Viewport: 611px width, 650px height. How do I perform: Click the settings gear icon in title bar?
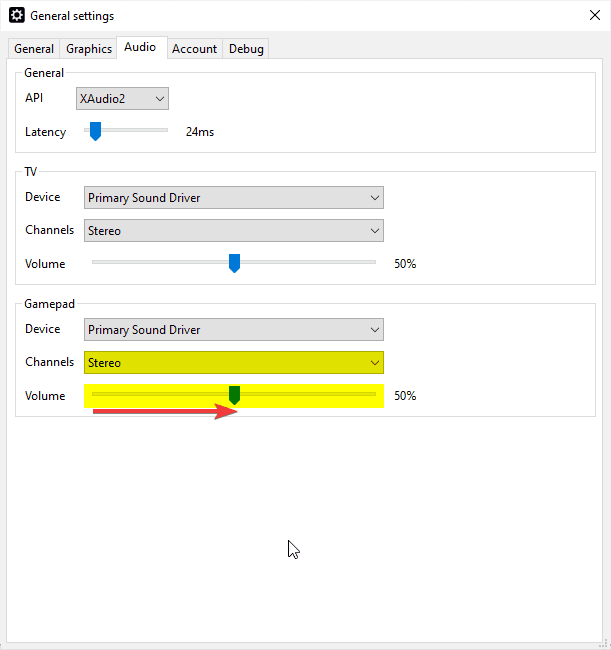[x=17, y=16]
